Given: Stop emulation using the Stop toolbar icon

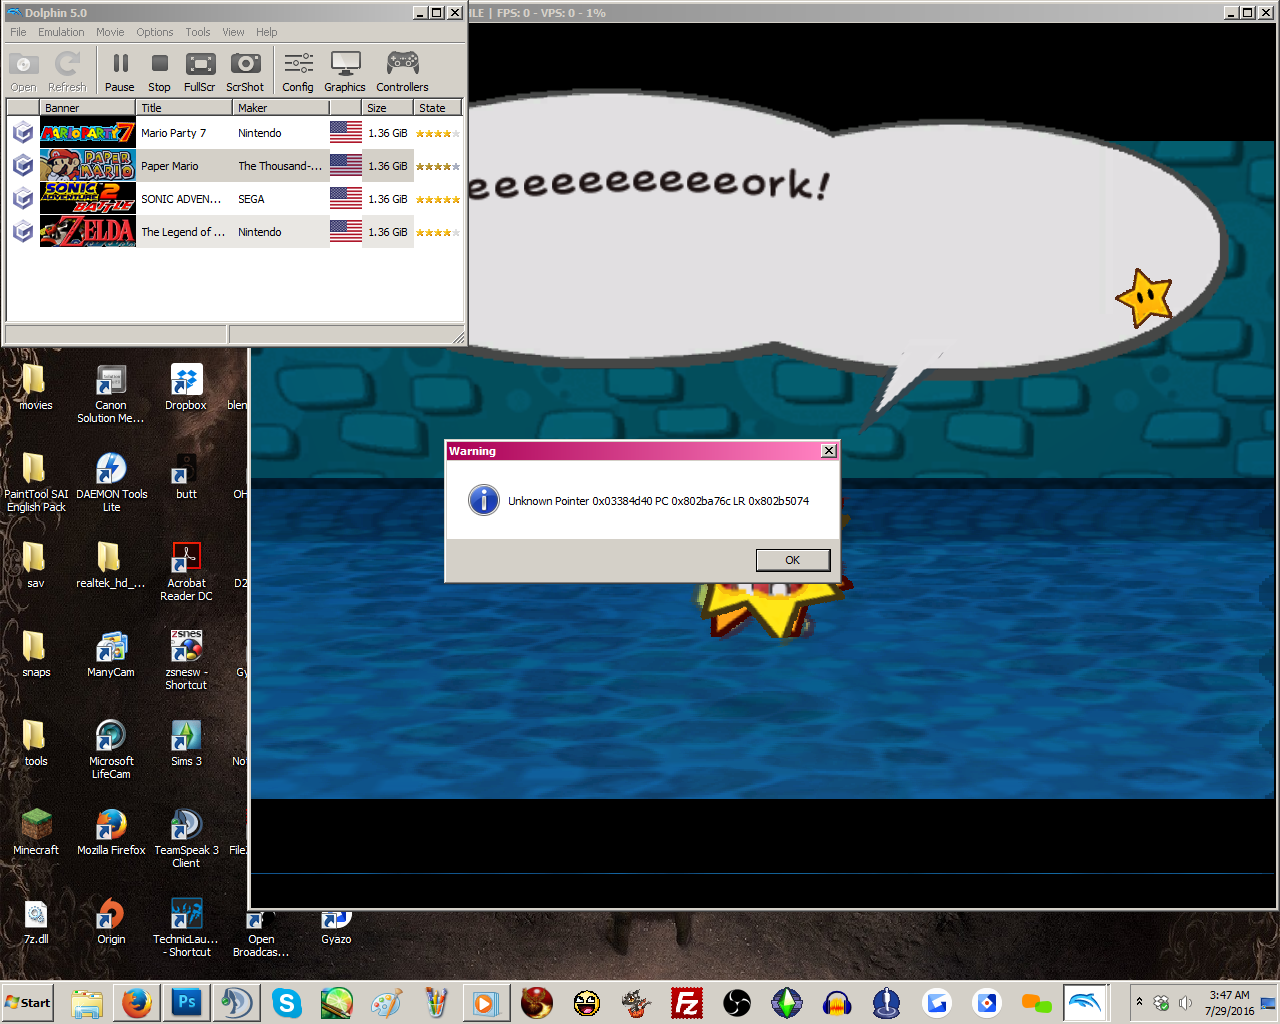Looking at the screenshot, I should 159,72.
